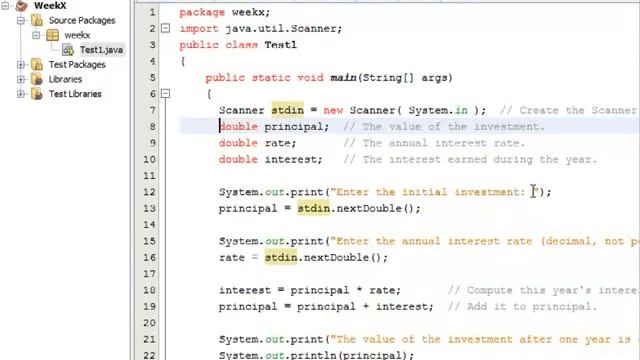Click the weekx package icon
The width and height of the screenshot is (640, 360).
click(52, 35)
